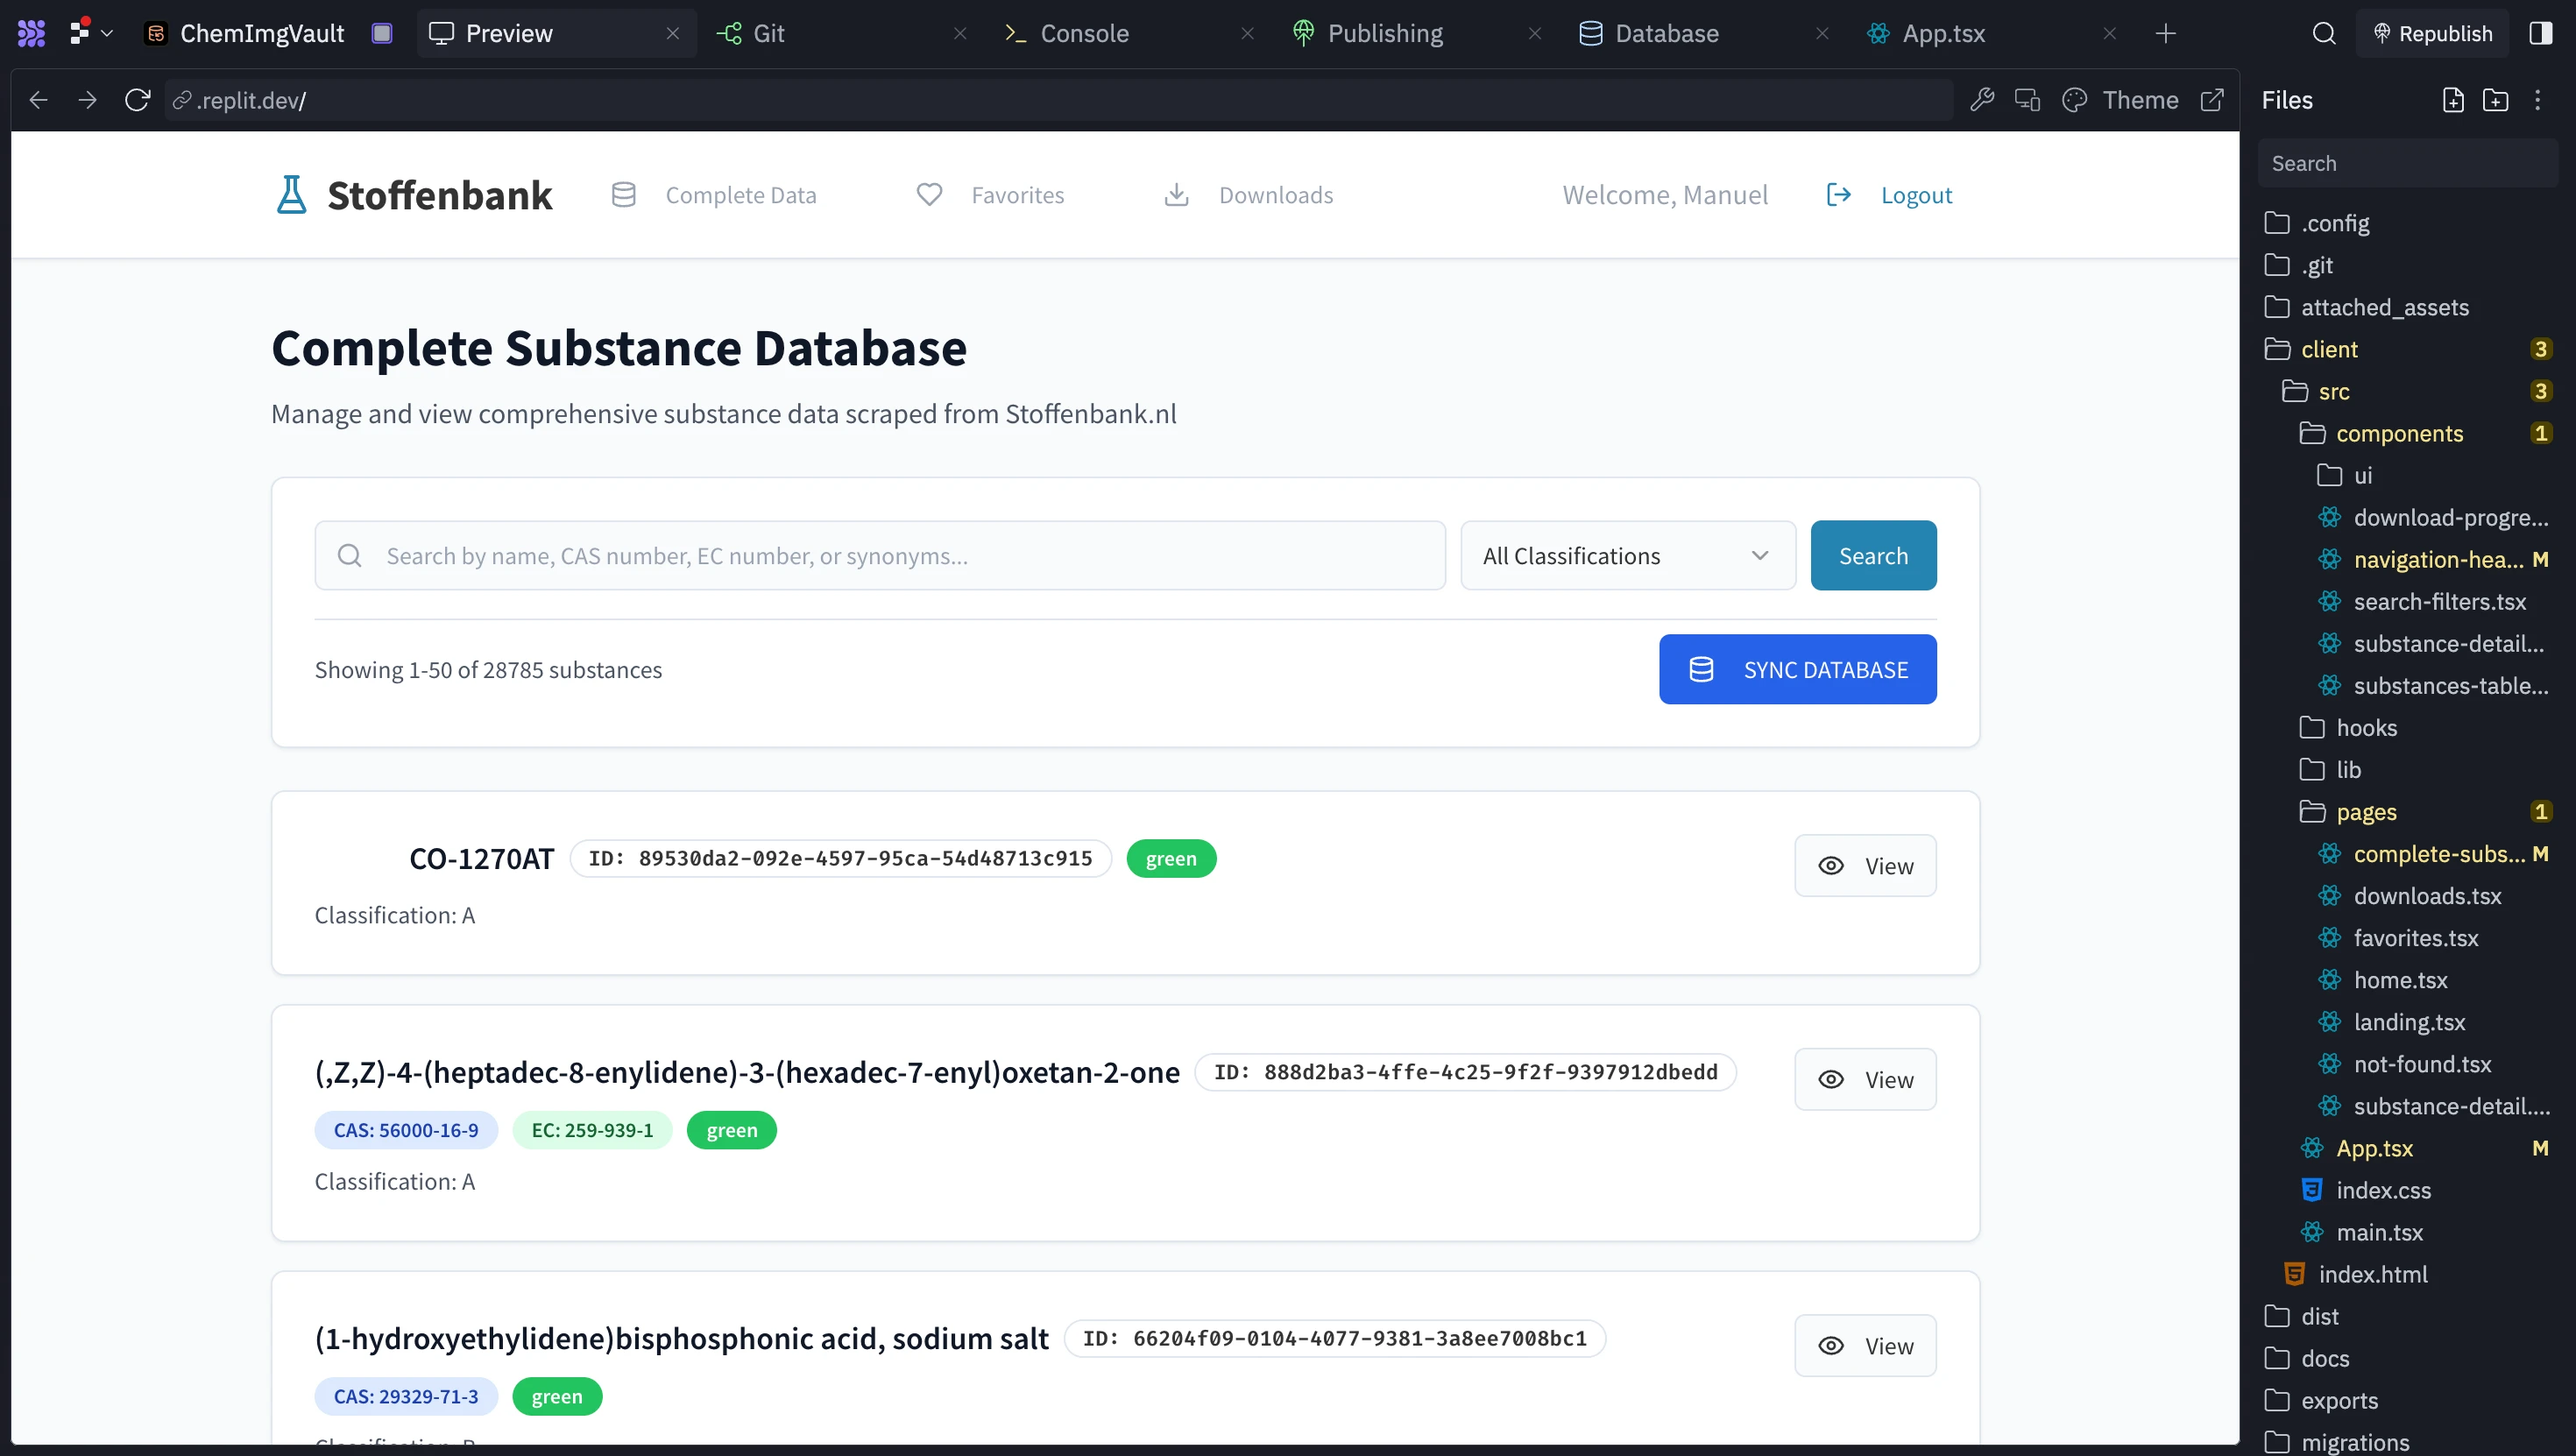
Task: Collapse the components folder
Action: 2398,433
